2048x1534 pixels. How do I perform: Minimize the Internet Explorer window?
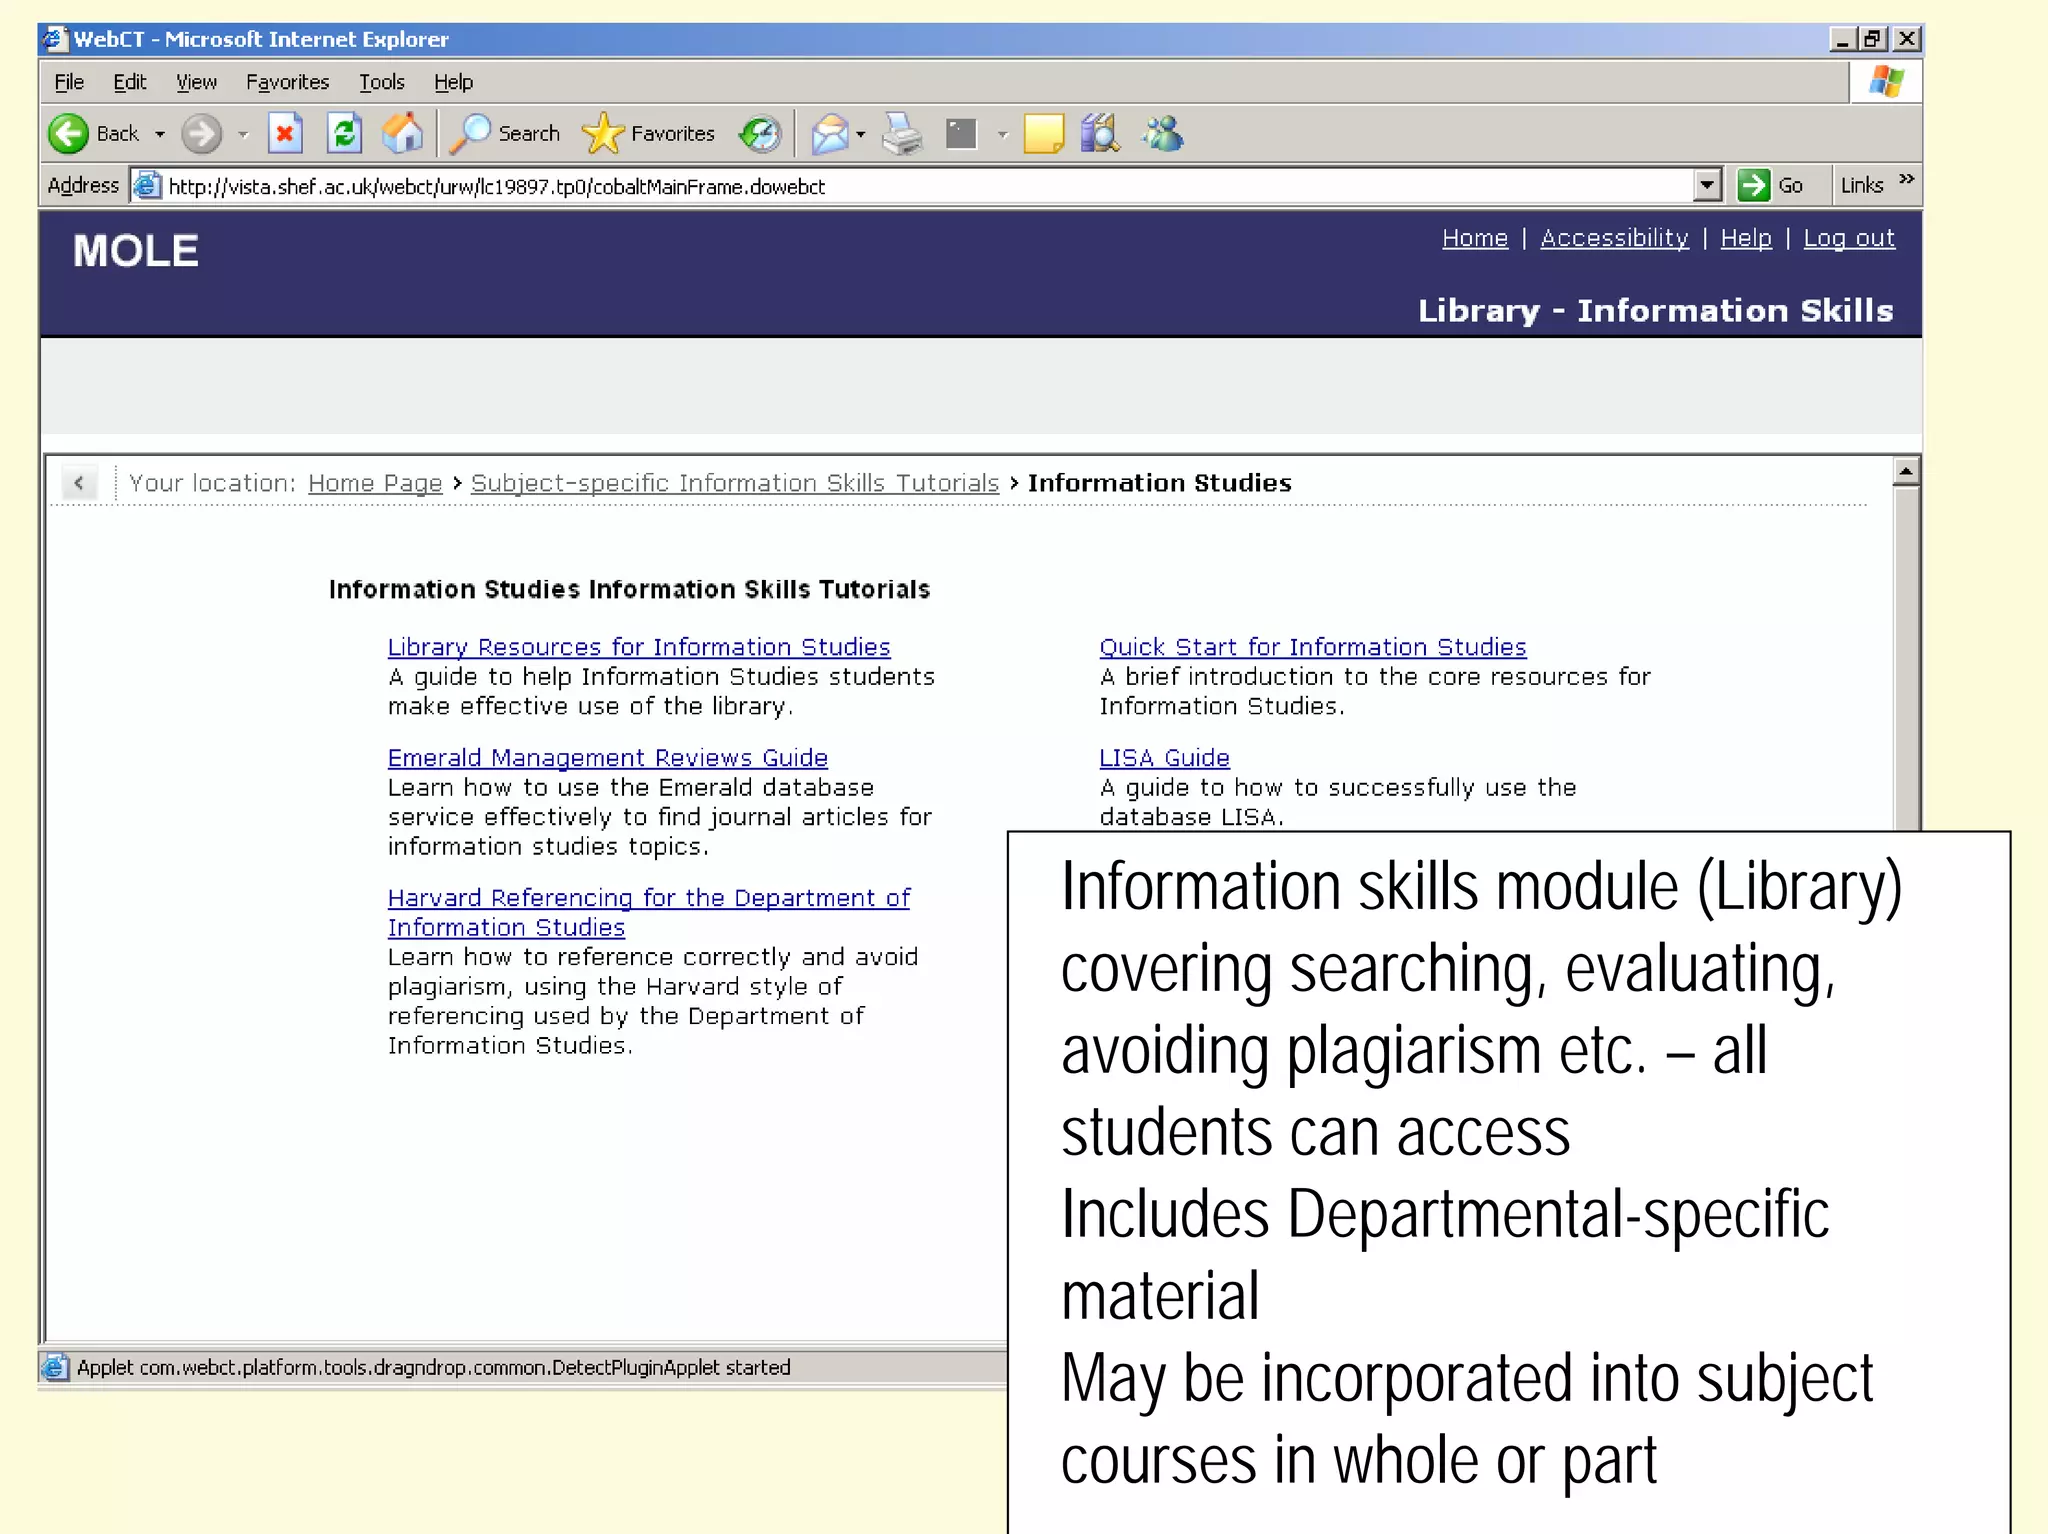click(1842, 39)
